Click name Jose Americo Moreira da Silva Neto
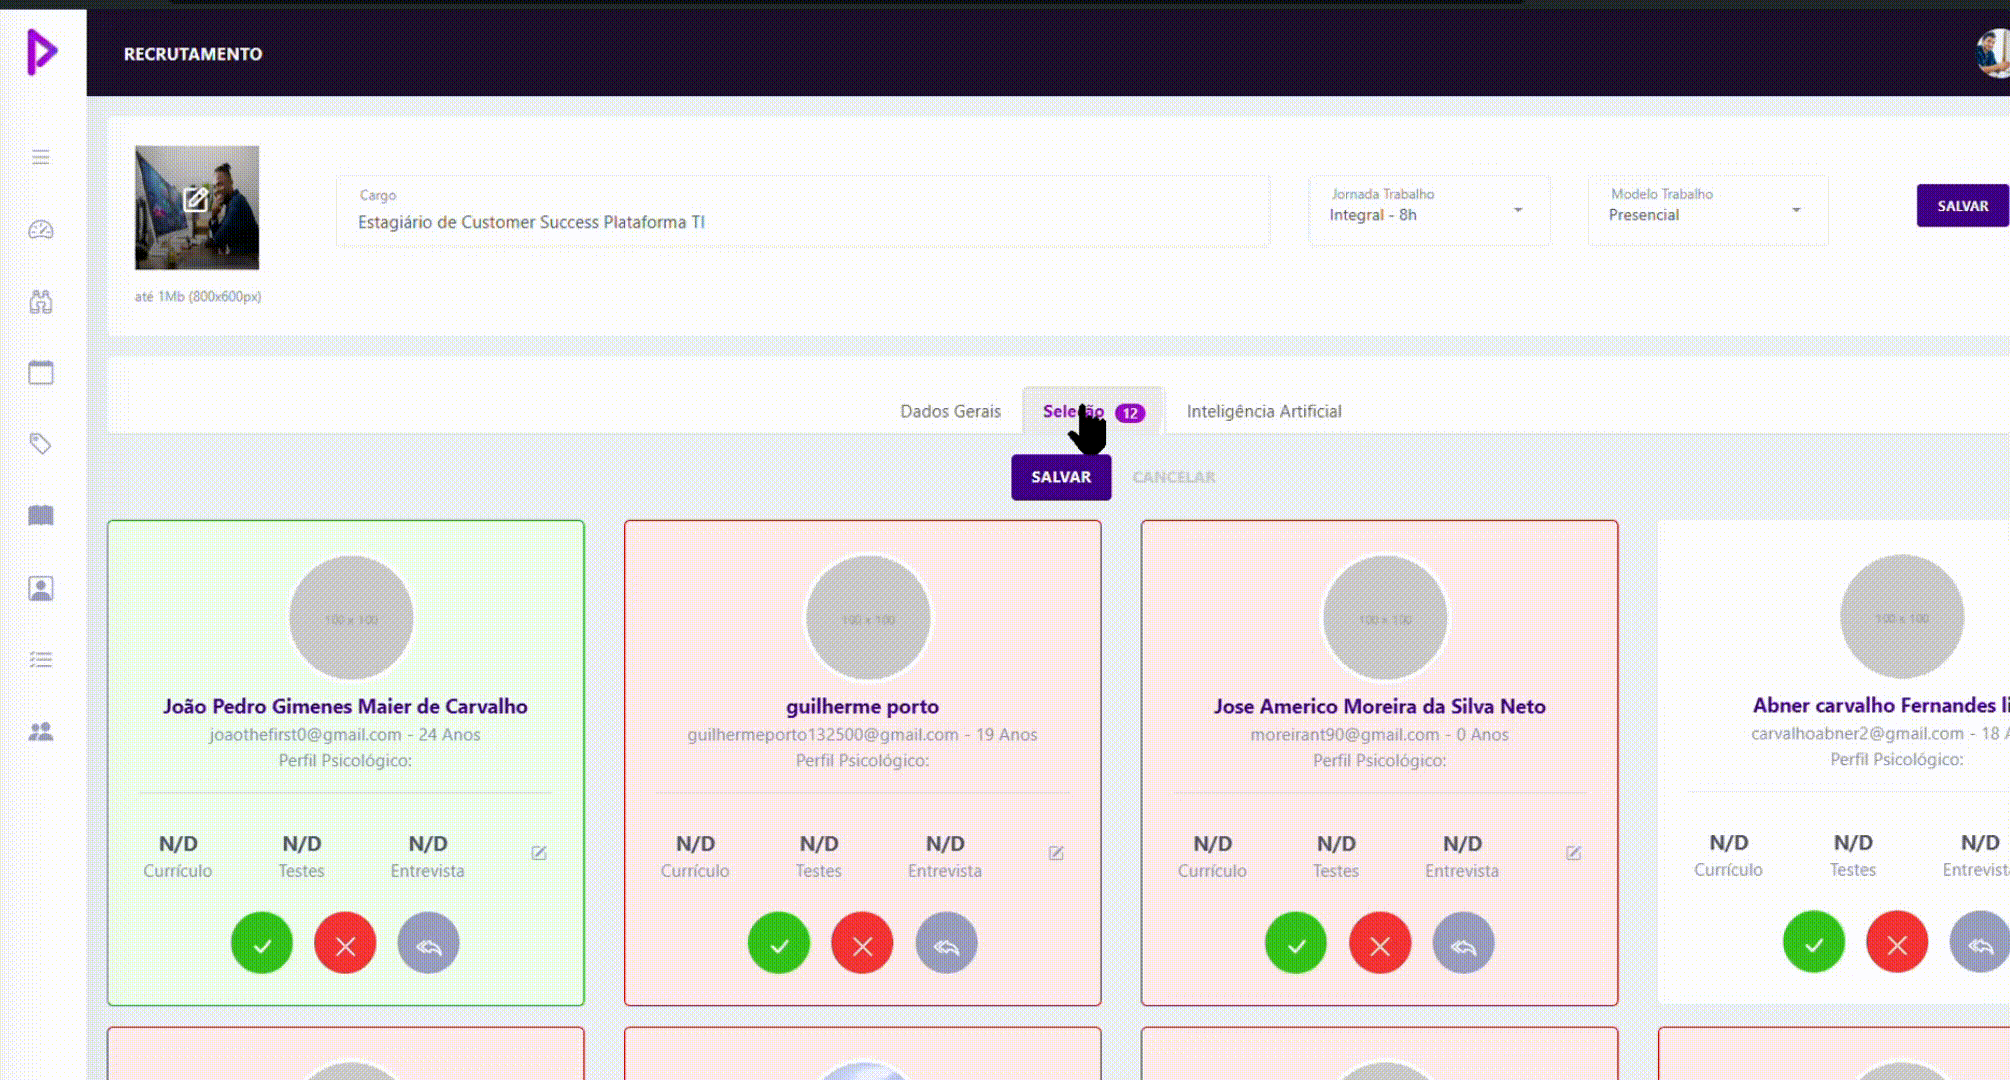This screenshot has height=1080, width=2010. pyautogui.click(x=1380, y=706)
